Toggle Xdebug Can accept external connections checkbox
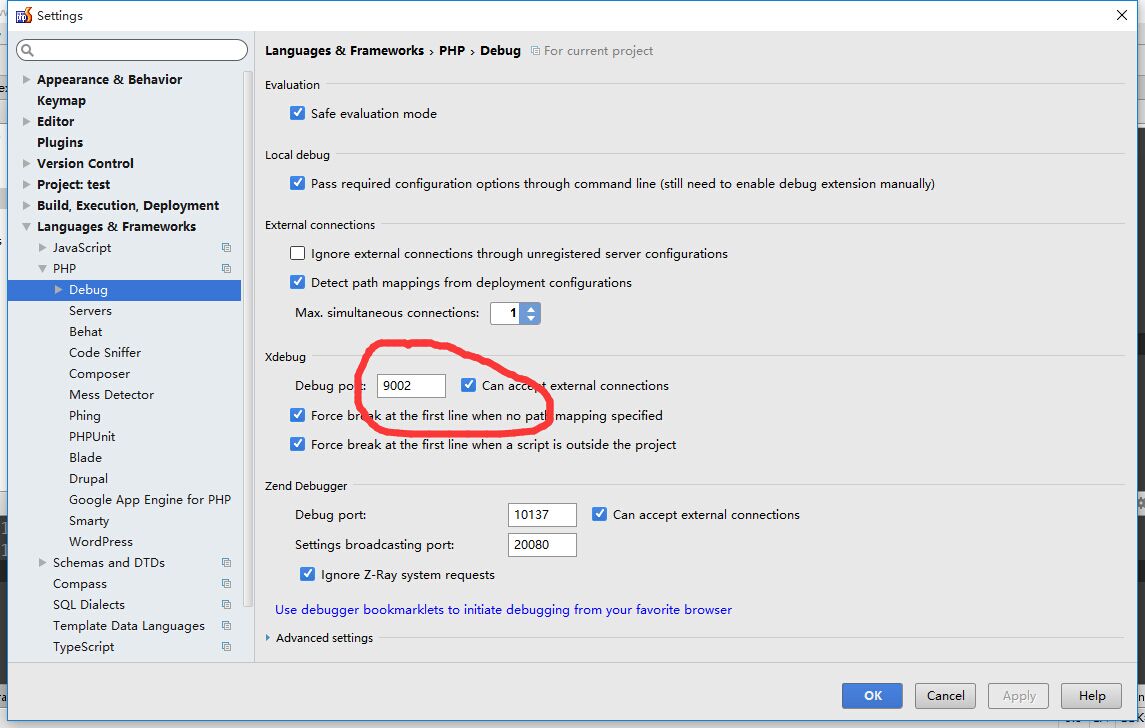The height and width of the screenshot is (728, 1145). tap(469, 386)
